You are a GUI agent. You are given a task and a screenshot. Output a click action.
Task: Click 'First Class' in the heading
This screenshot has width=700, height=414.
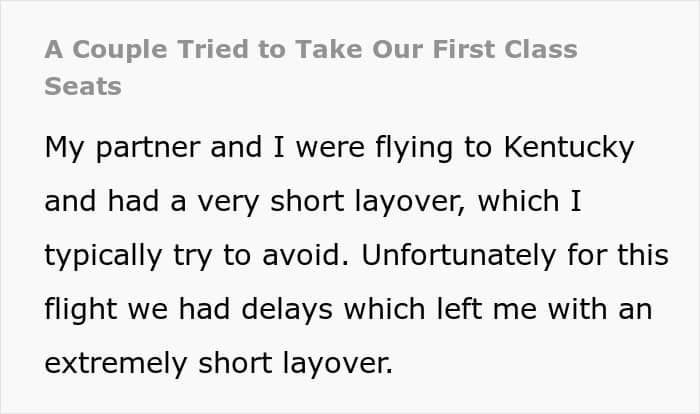(x=505, y=49)
